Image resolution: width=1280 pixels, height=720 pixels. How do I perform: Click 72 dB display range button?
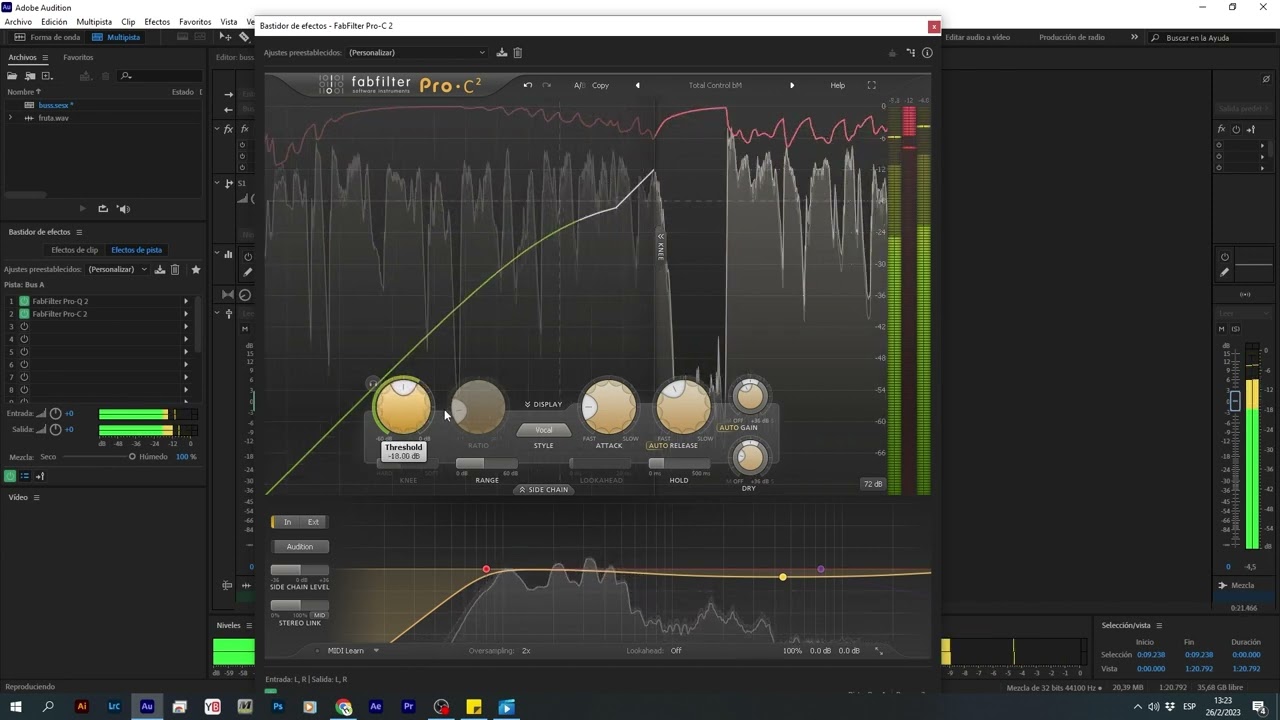(873, 484)
